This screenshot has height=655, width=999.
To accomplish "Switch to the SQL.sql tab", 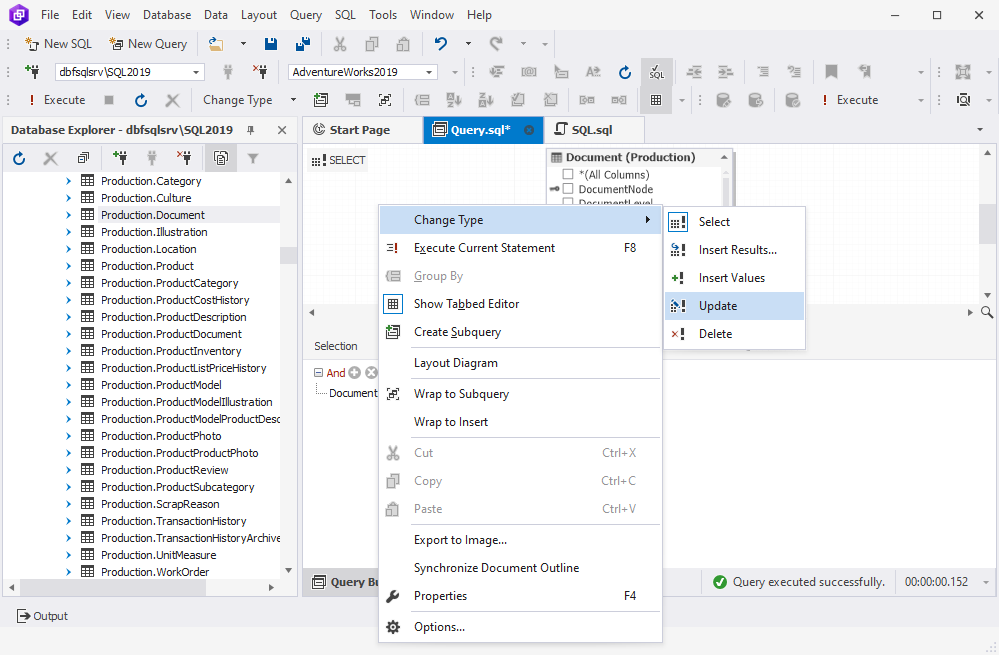I will point(591,129).
